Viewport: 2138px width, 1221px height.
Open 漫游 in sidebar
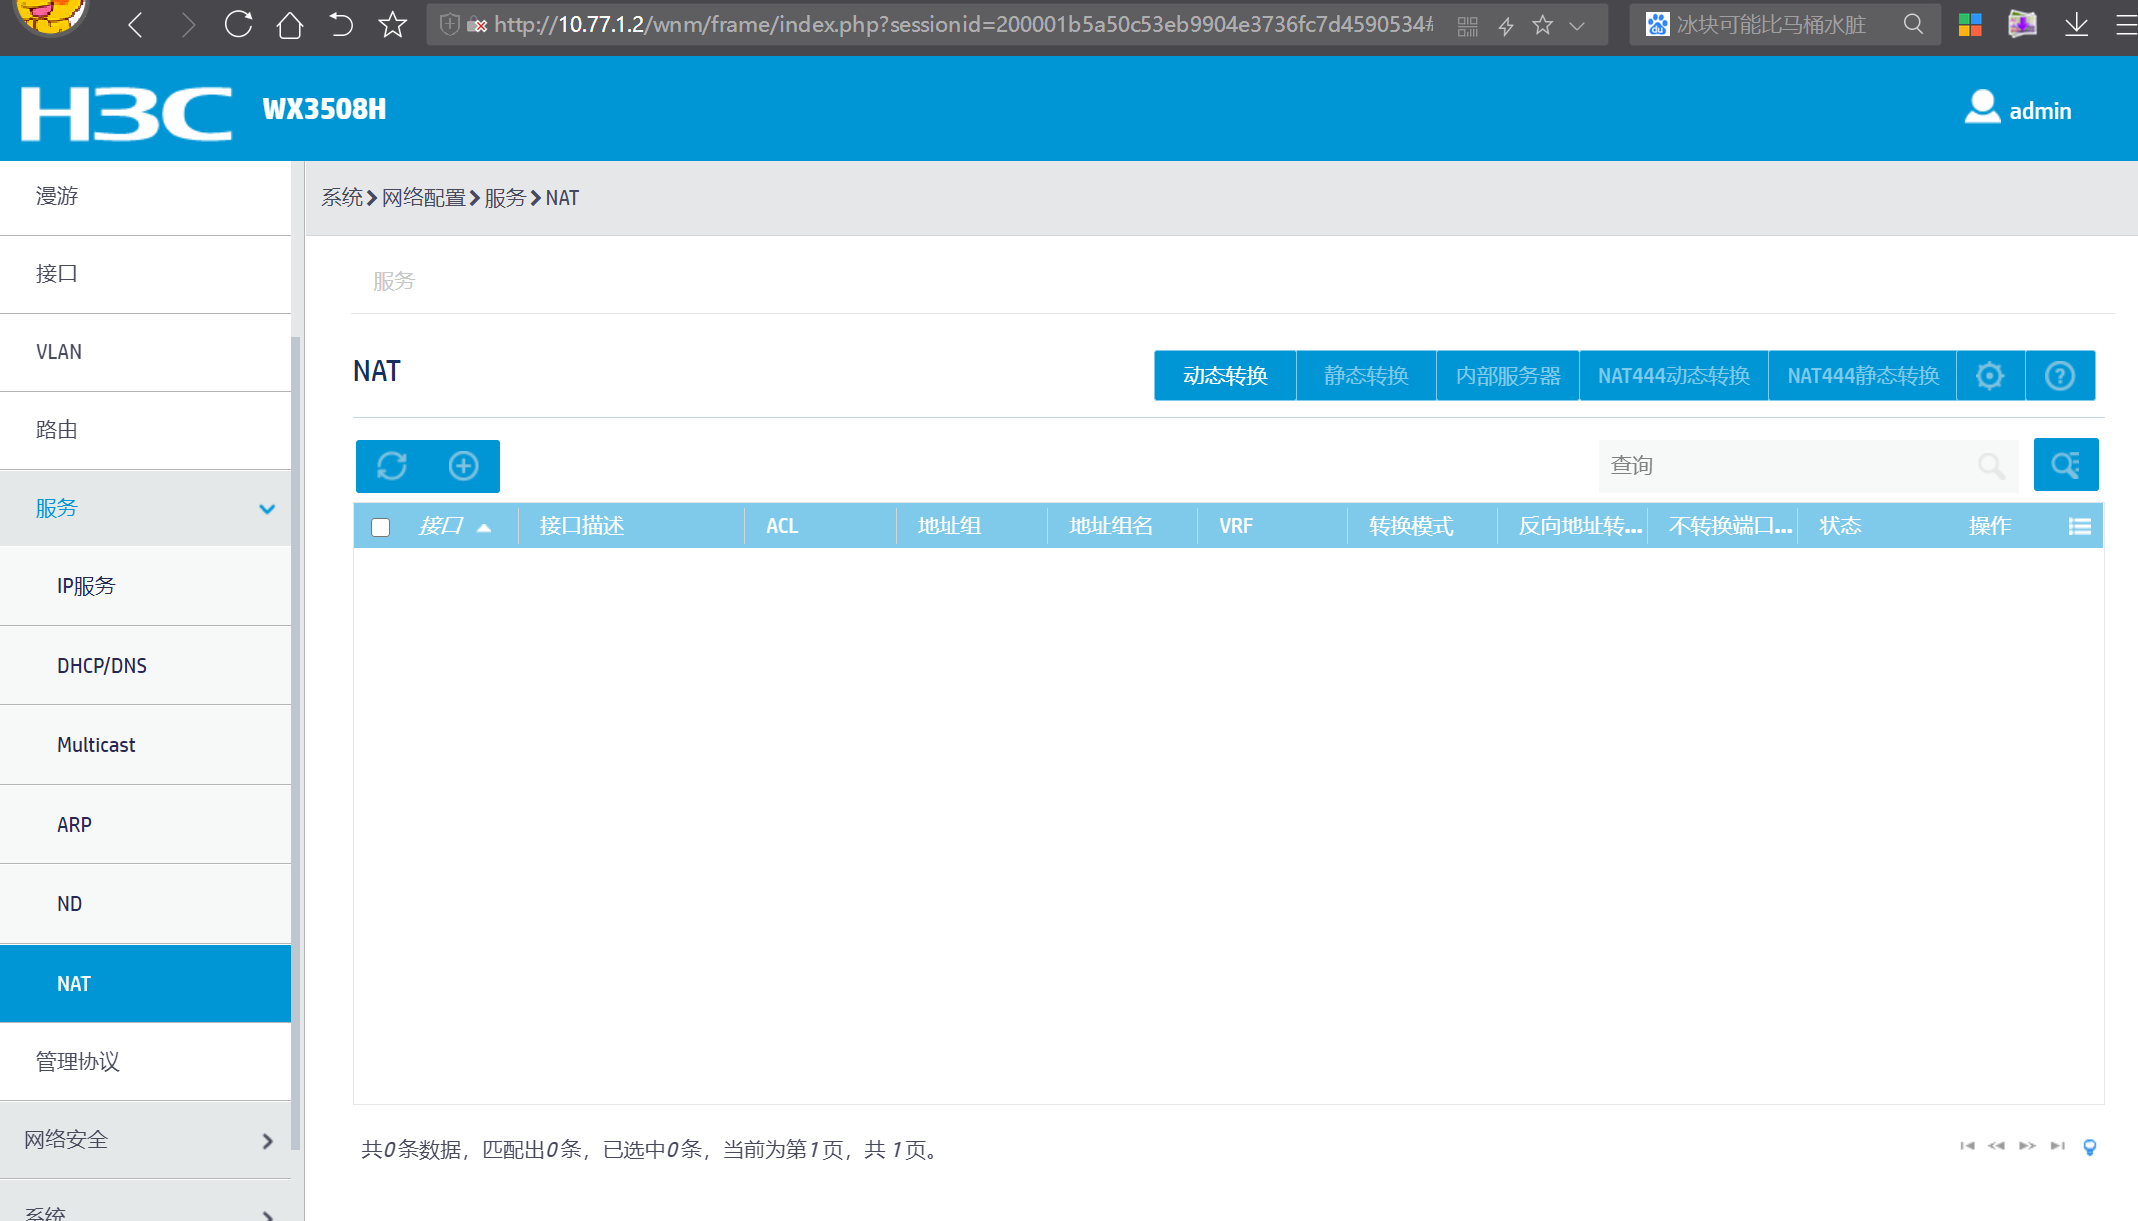[145, 197]
